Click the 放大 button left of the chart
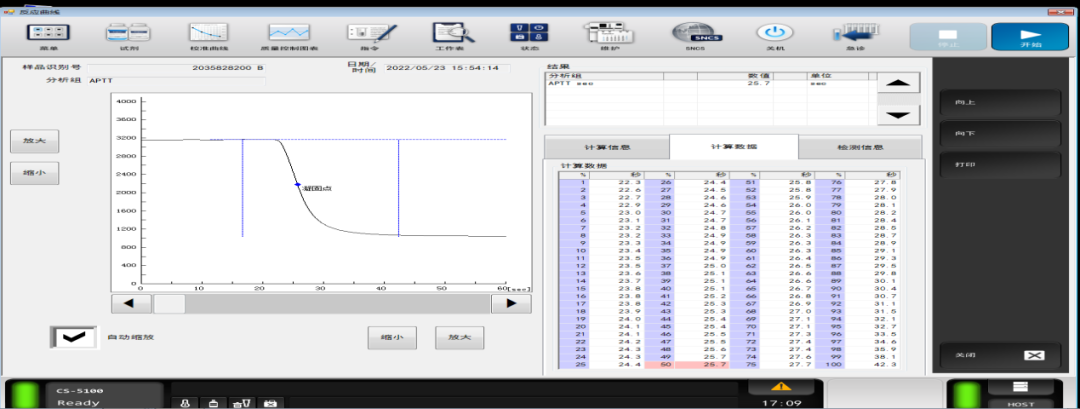This screenshot has width=1080, height=409. [x=34, y=141]
